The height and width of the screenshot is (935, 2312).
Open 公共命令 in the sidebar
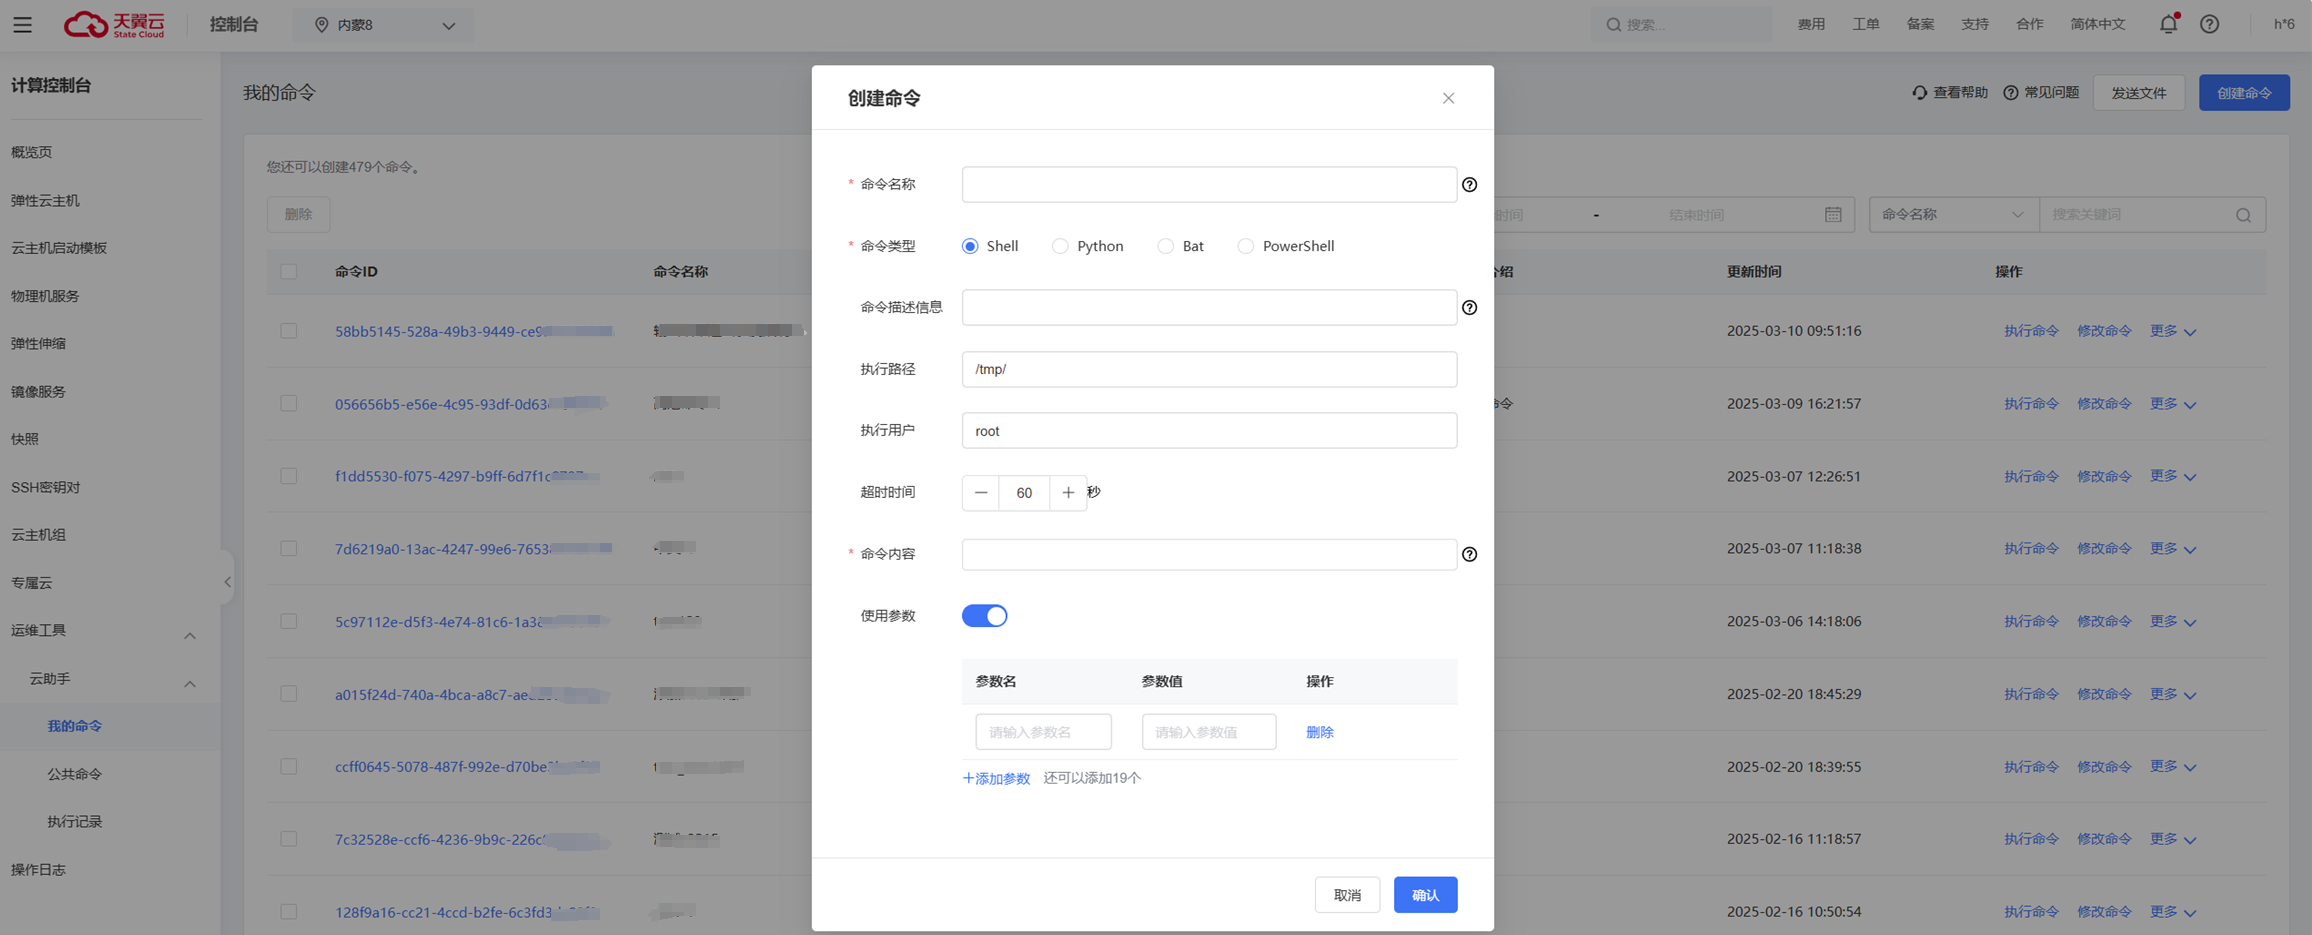[x=74, y=774]
